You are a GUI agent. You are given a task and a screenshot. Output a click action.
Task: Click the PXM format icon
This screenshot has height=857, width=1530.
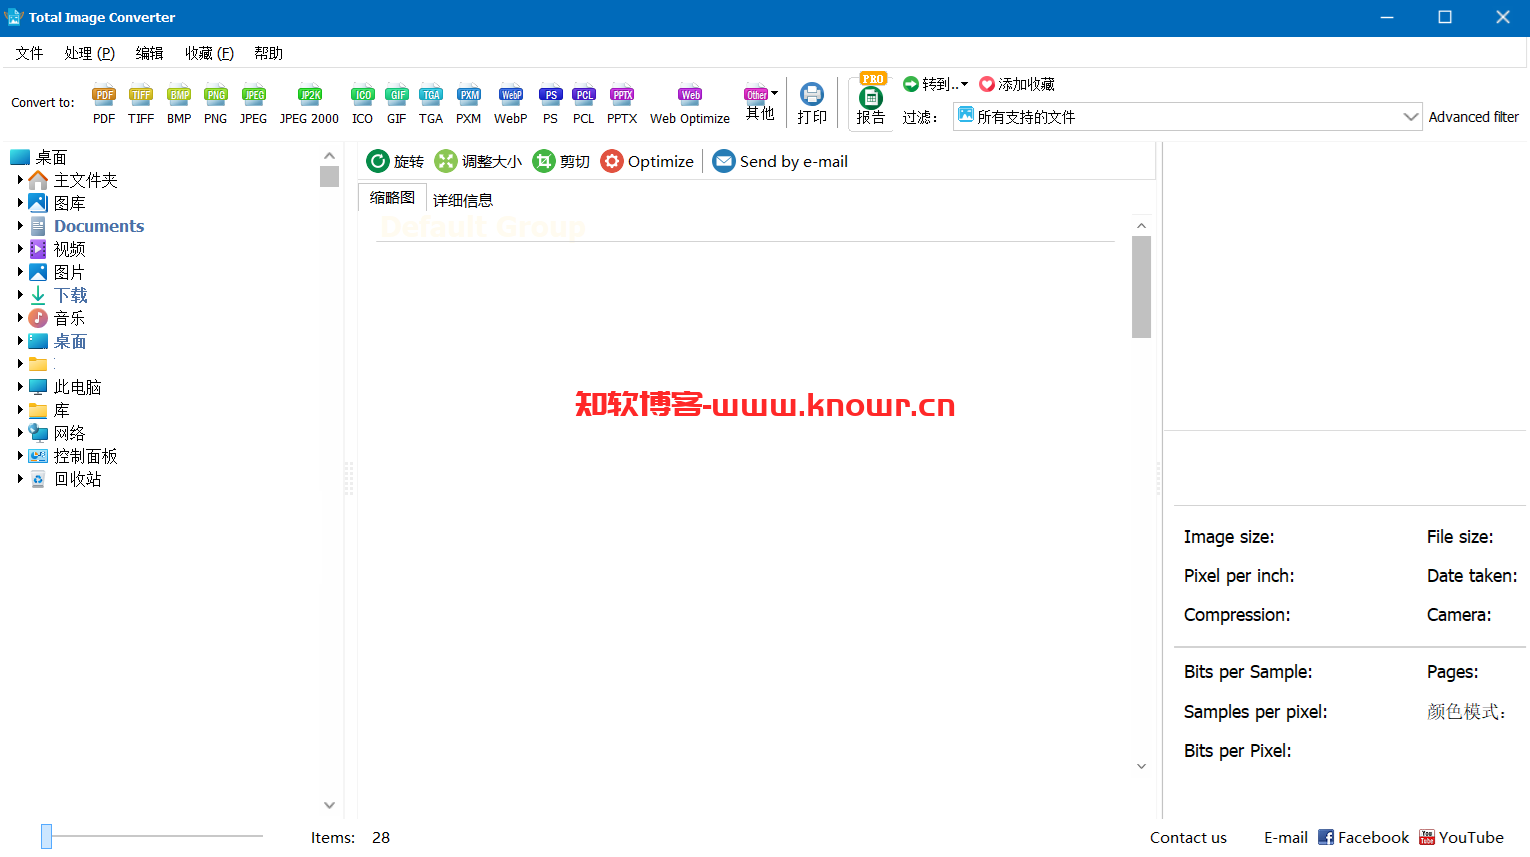coord(469,104)
